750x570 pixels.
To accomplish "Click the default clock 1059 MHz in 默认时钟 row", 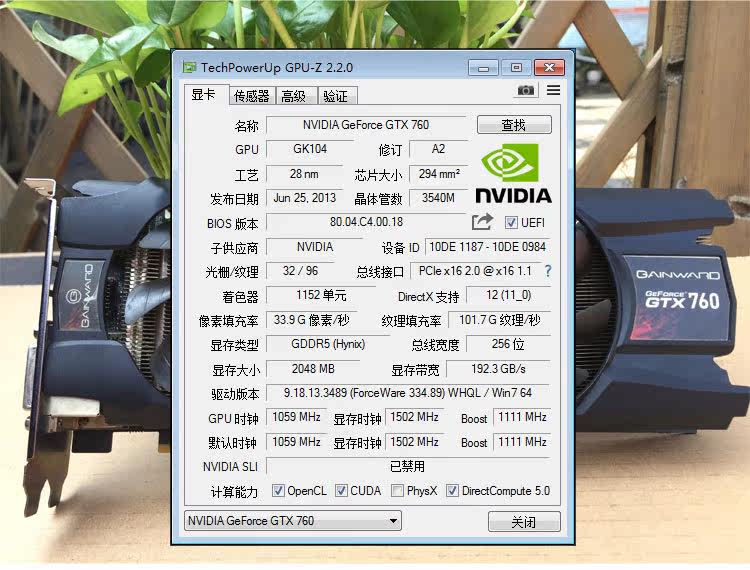I will tap(297, 442).
